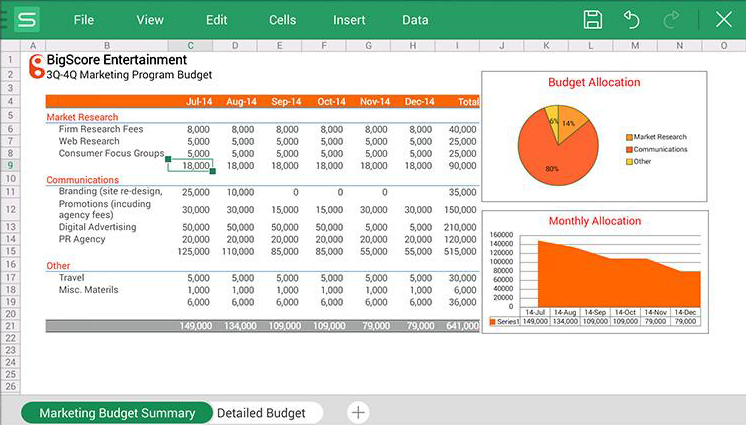
Task: Click the select-all corner of the grid
Action: click(9, 46)
